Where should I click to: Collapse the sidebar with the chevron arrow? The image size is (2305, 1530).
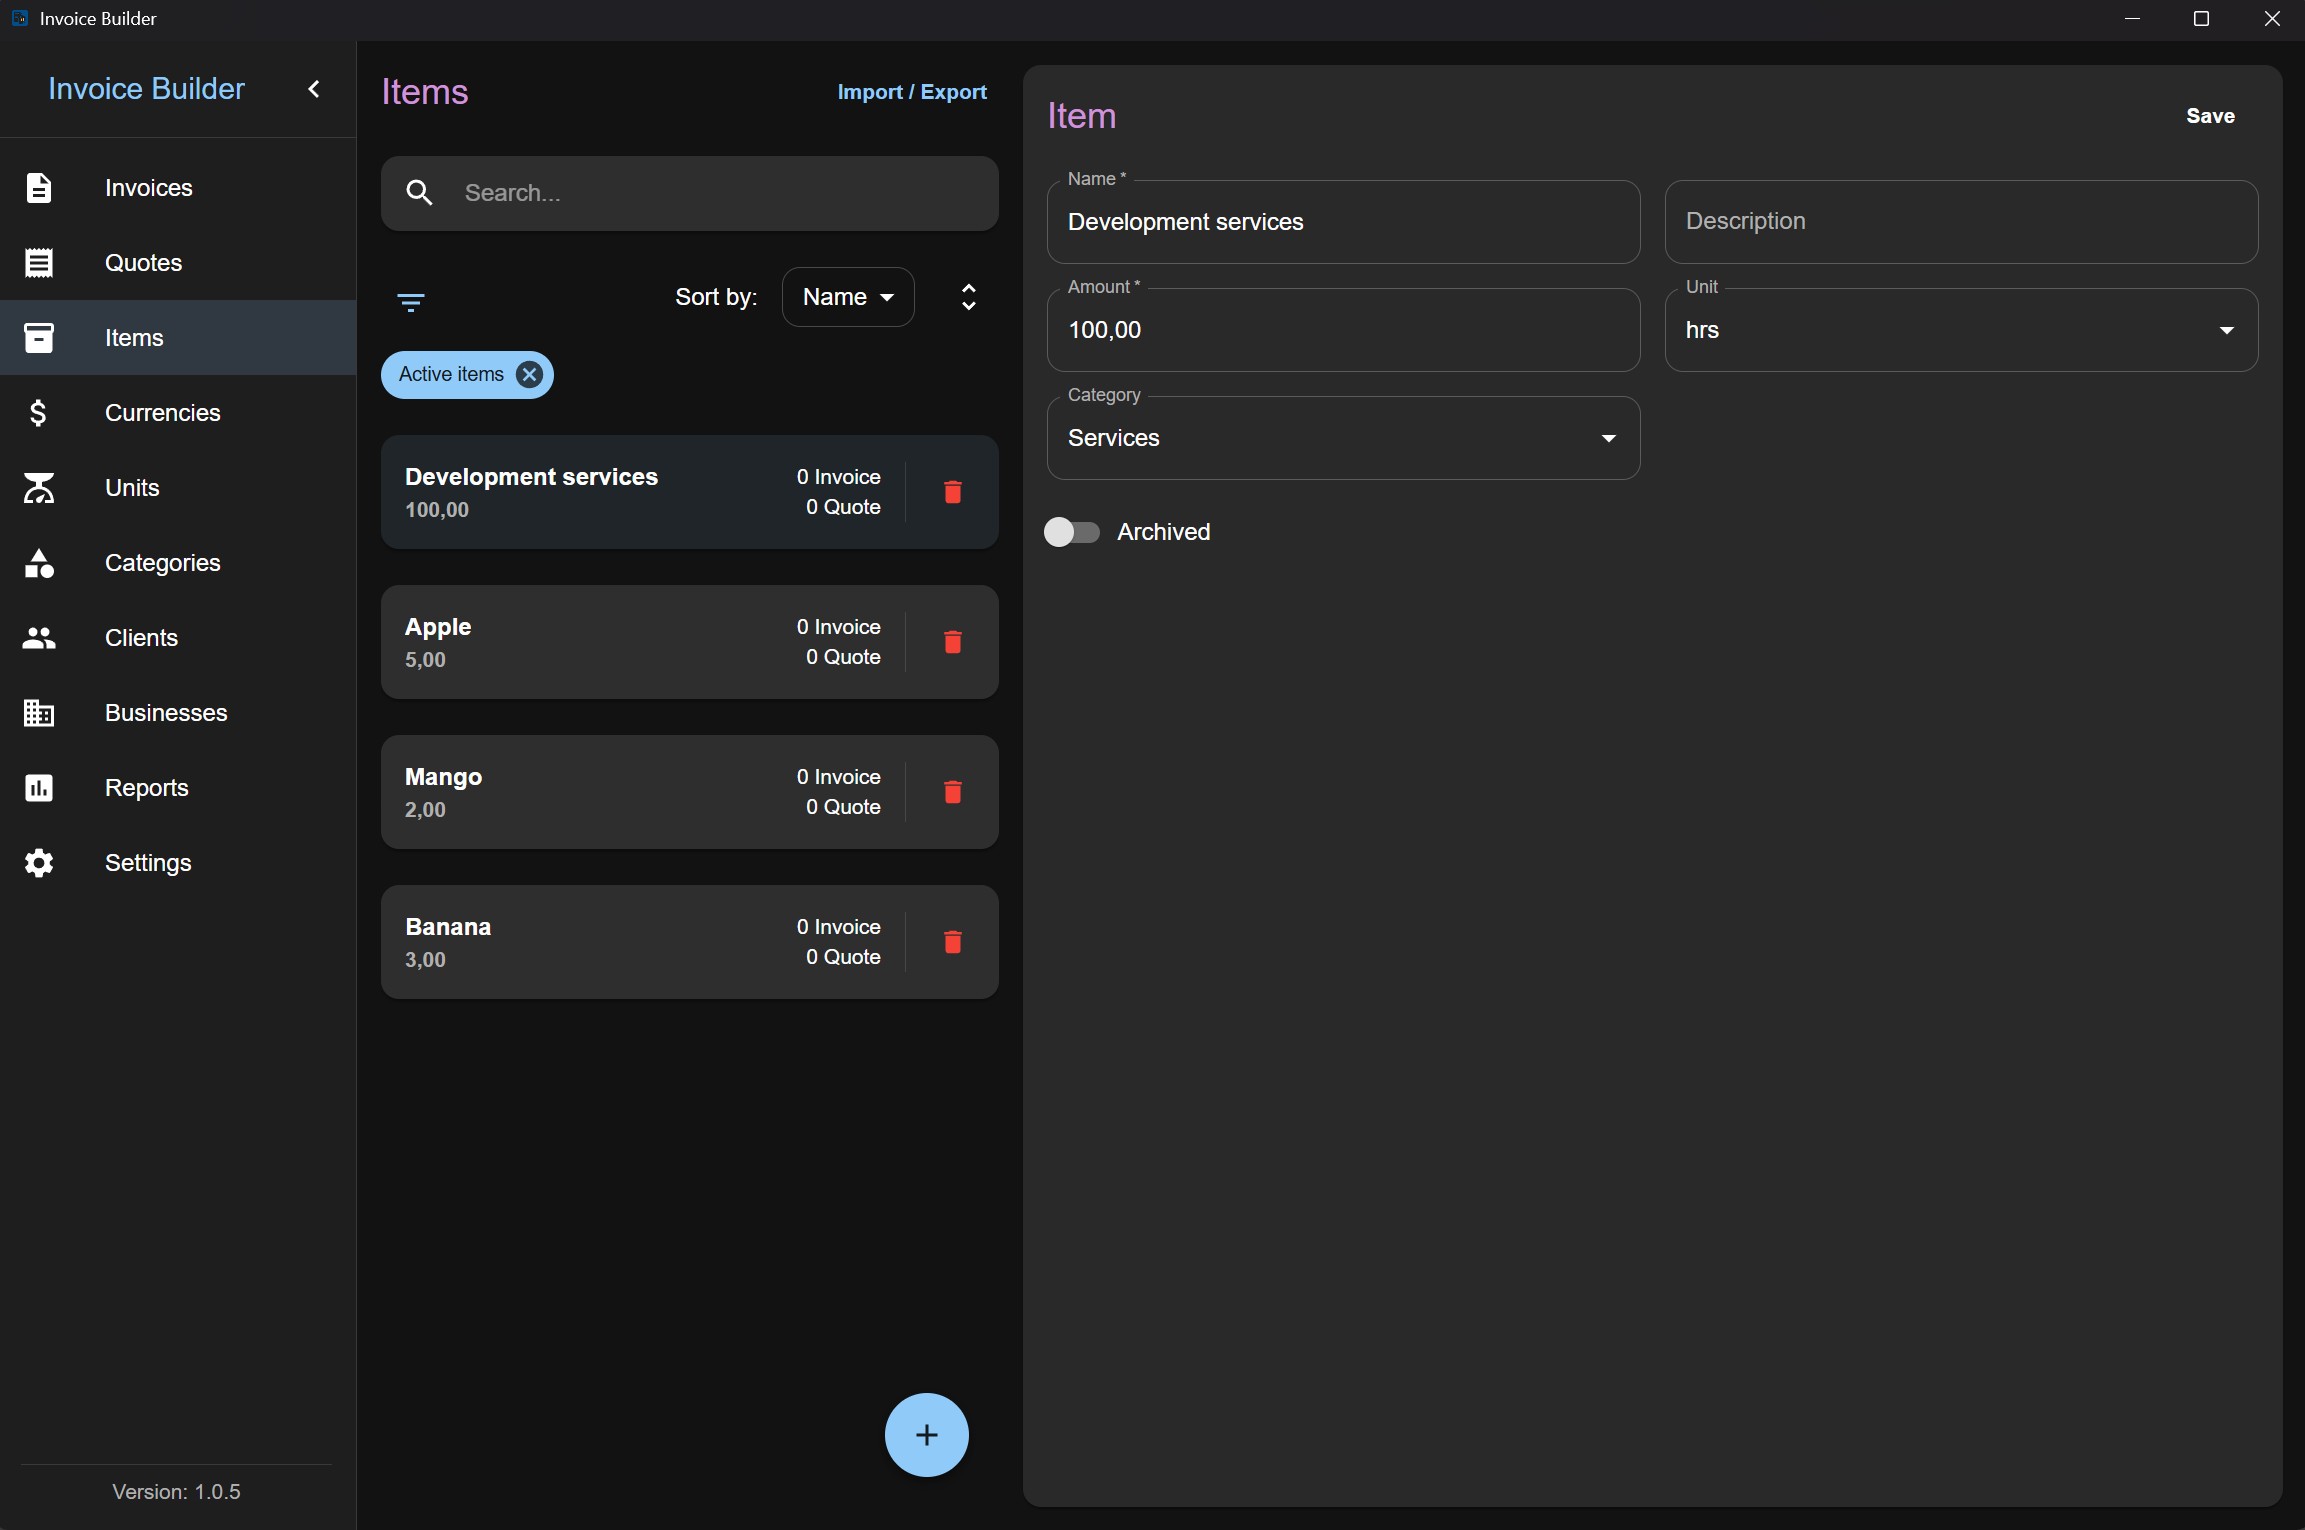click(314, 89)
